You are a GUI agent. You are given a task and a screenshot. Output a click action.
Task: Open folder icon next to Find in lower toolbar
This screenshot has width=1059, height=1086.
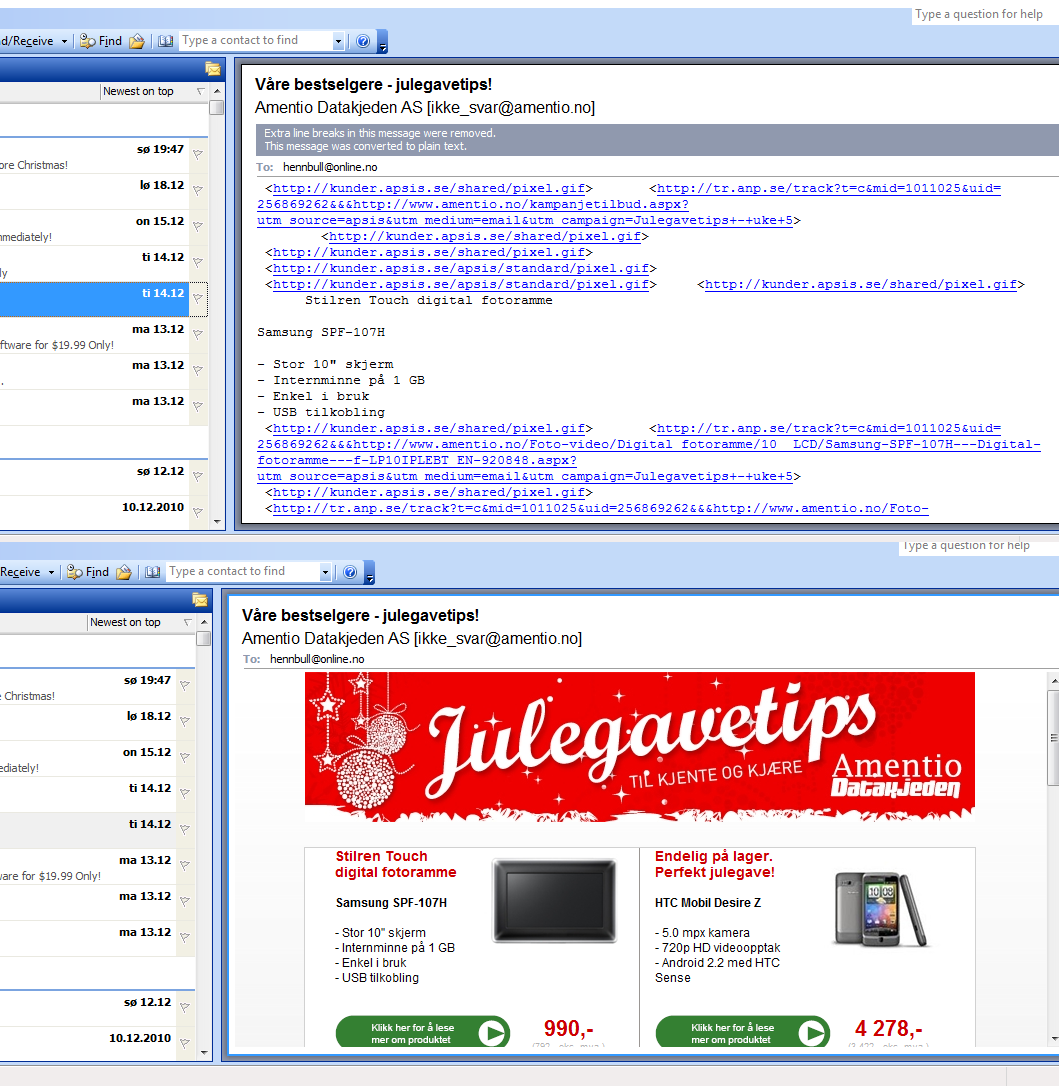click(124, 572)
